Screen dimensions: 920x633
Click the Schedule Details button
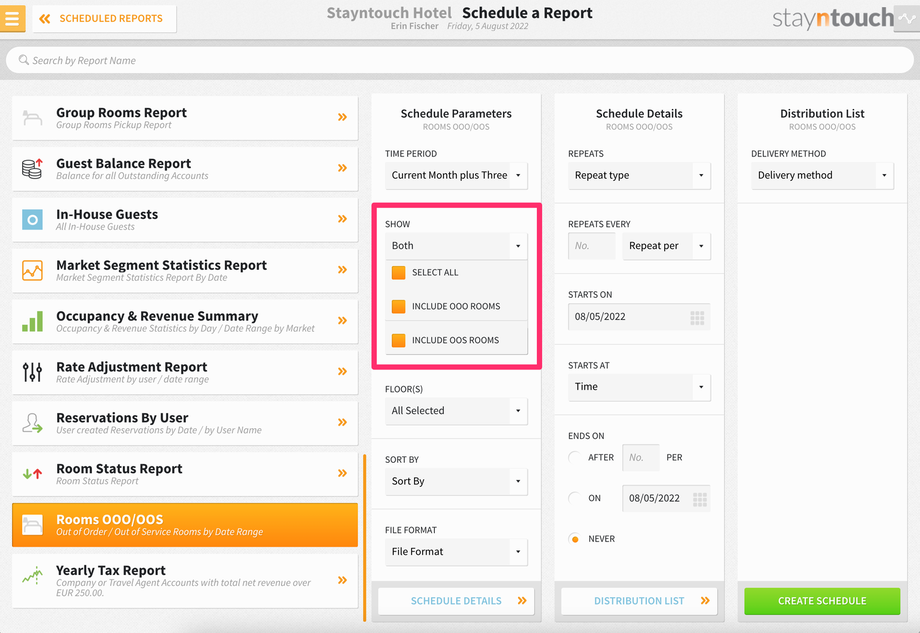456,601
